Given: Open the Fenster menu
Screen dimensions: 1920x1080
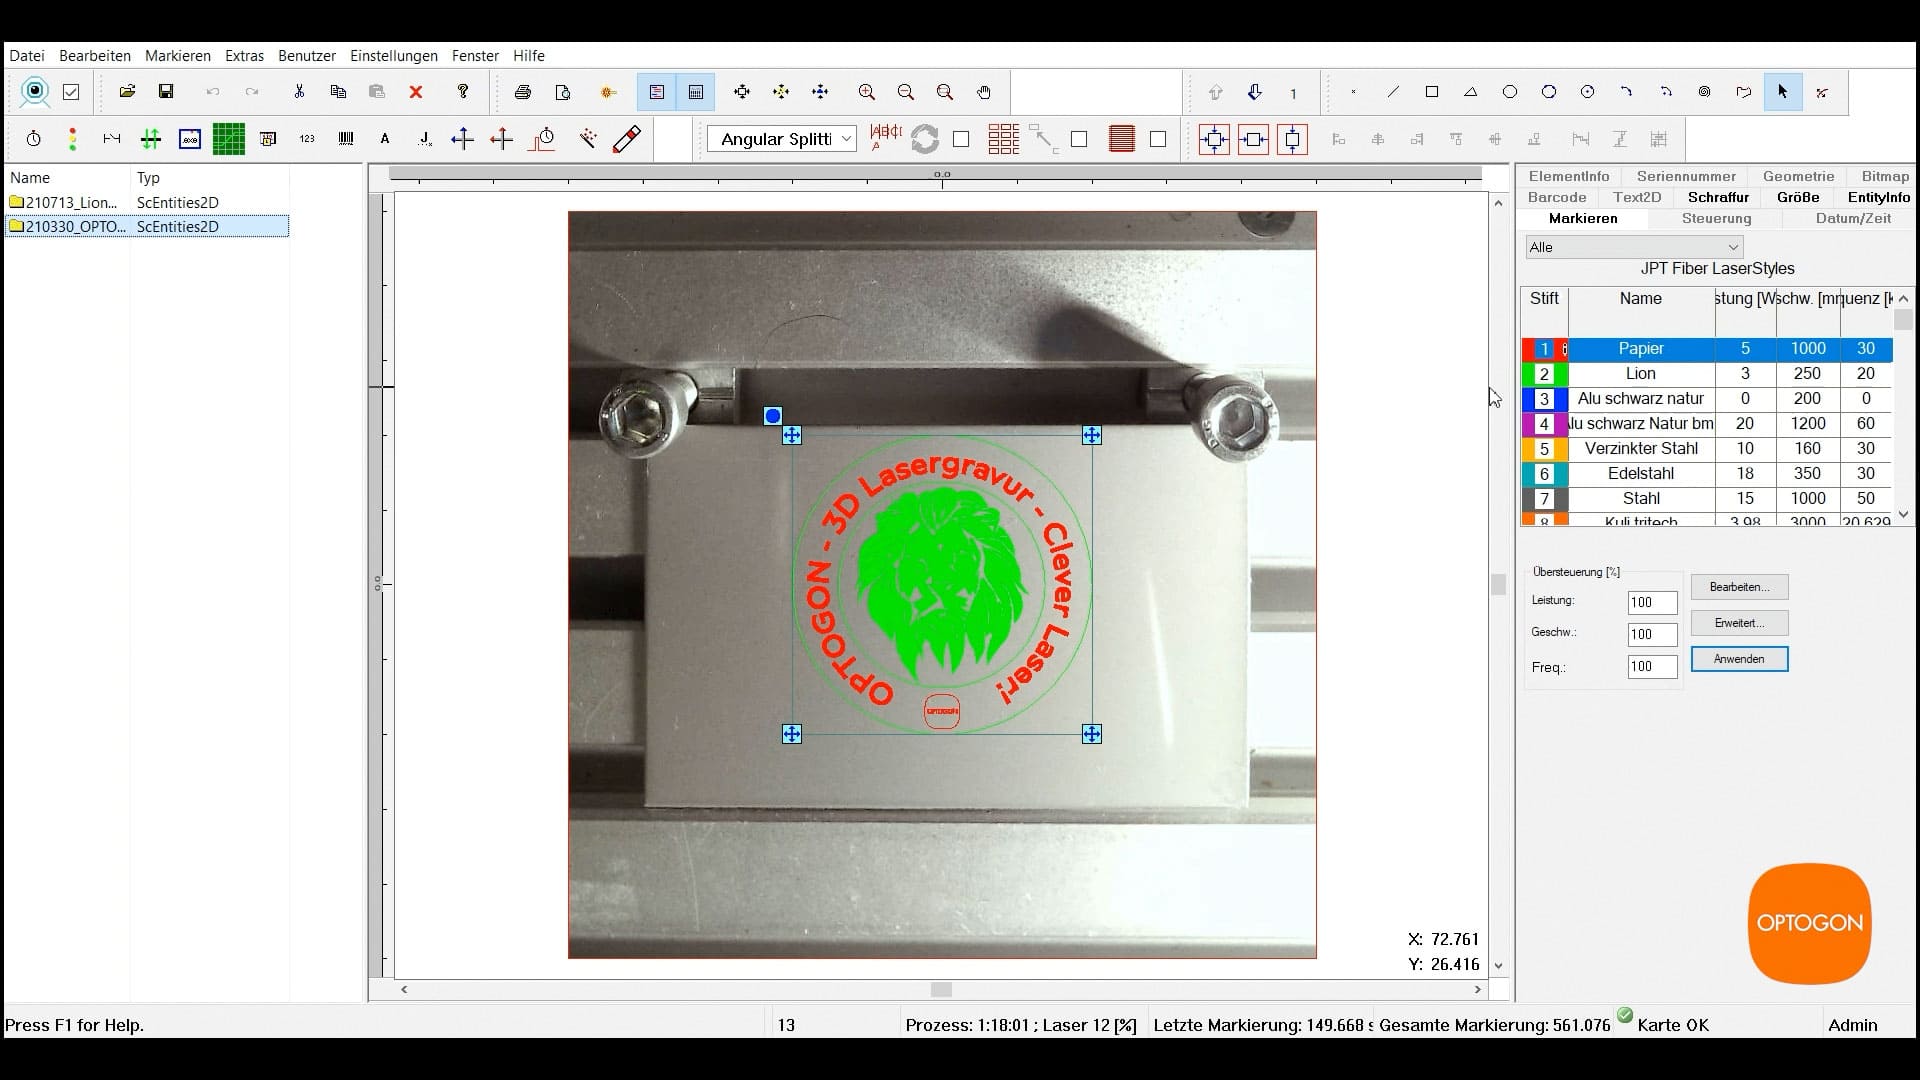Looking at the screenshot, I should click(x=475, y=56).
